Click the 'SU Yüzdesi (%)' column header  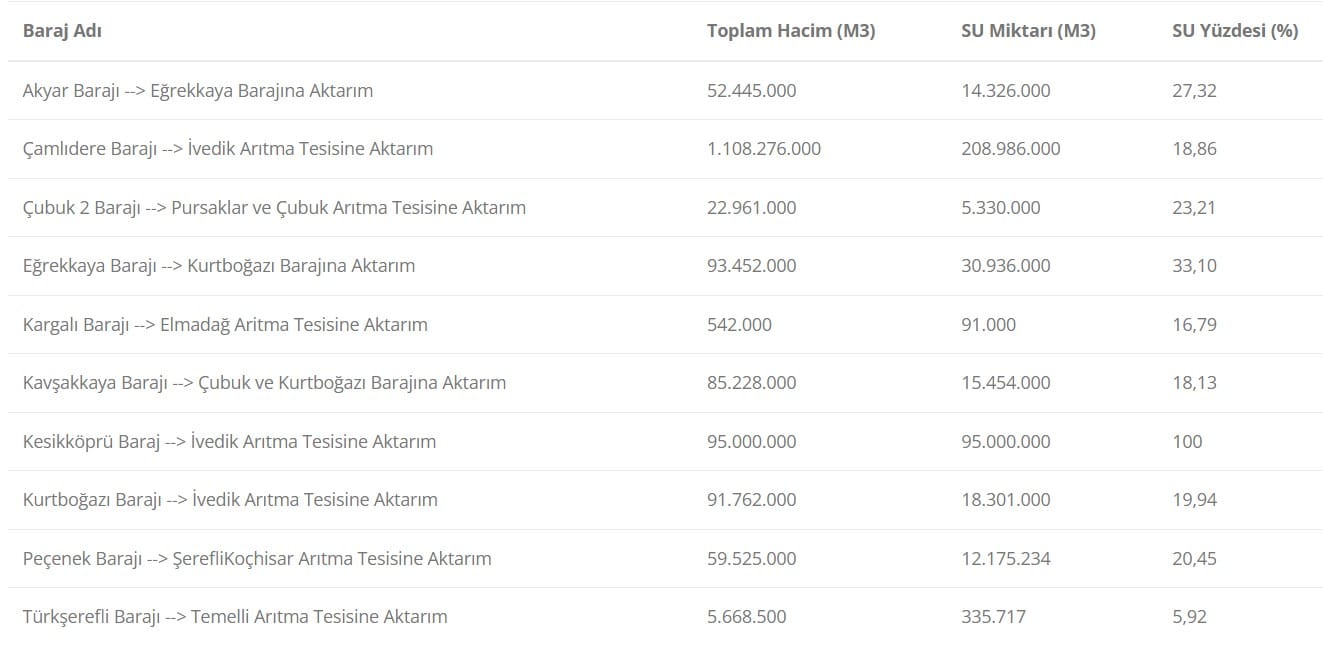pyautogui.click(x=1235, y=31)
